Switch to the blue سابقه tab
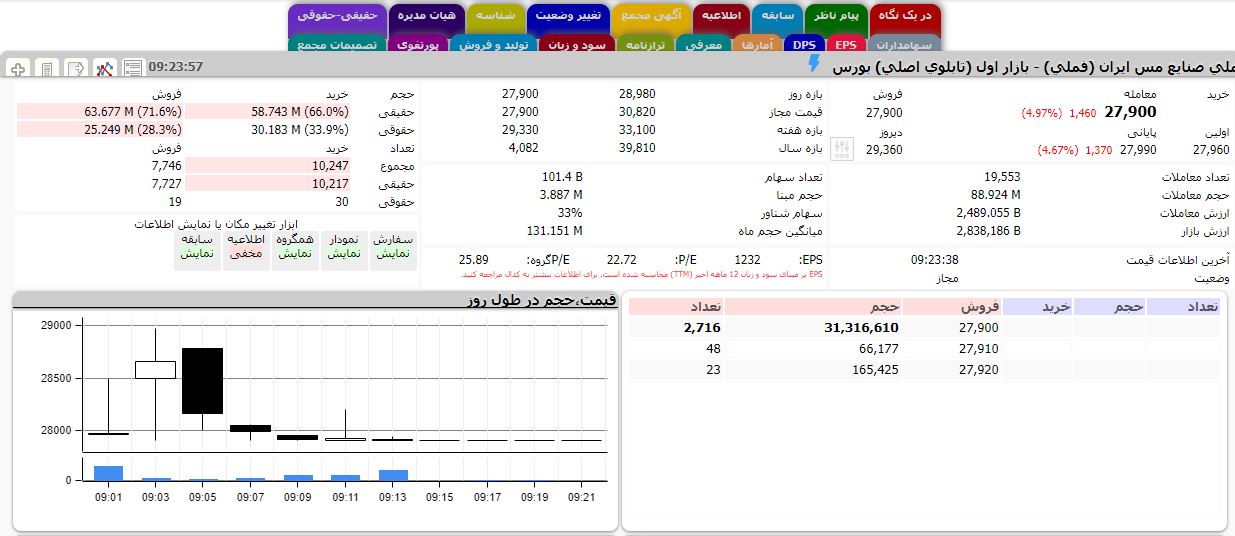 [x=778, y=17]
